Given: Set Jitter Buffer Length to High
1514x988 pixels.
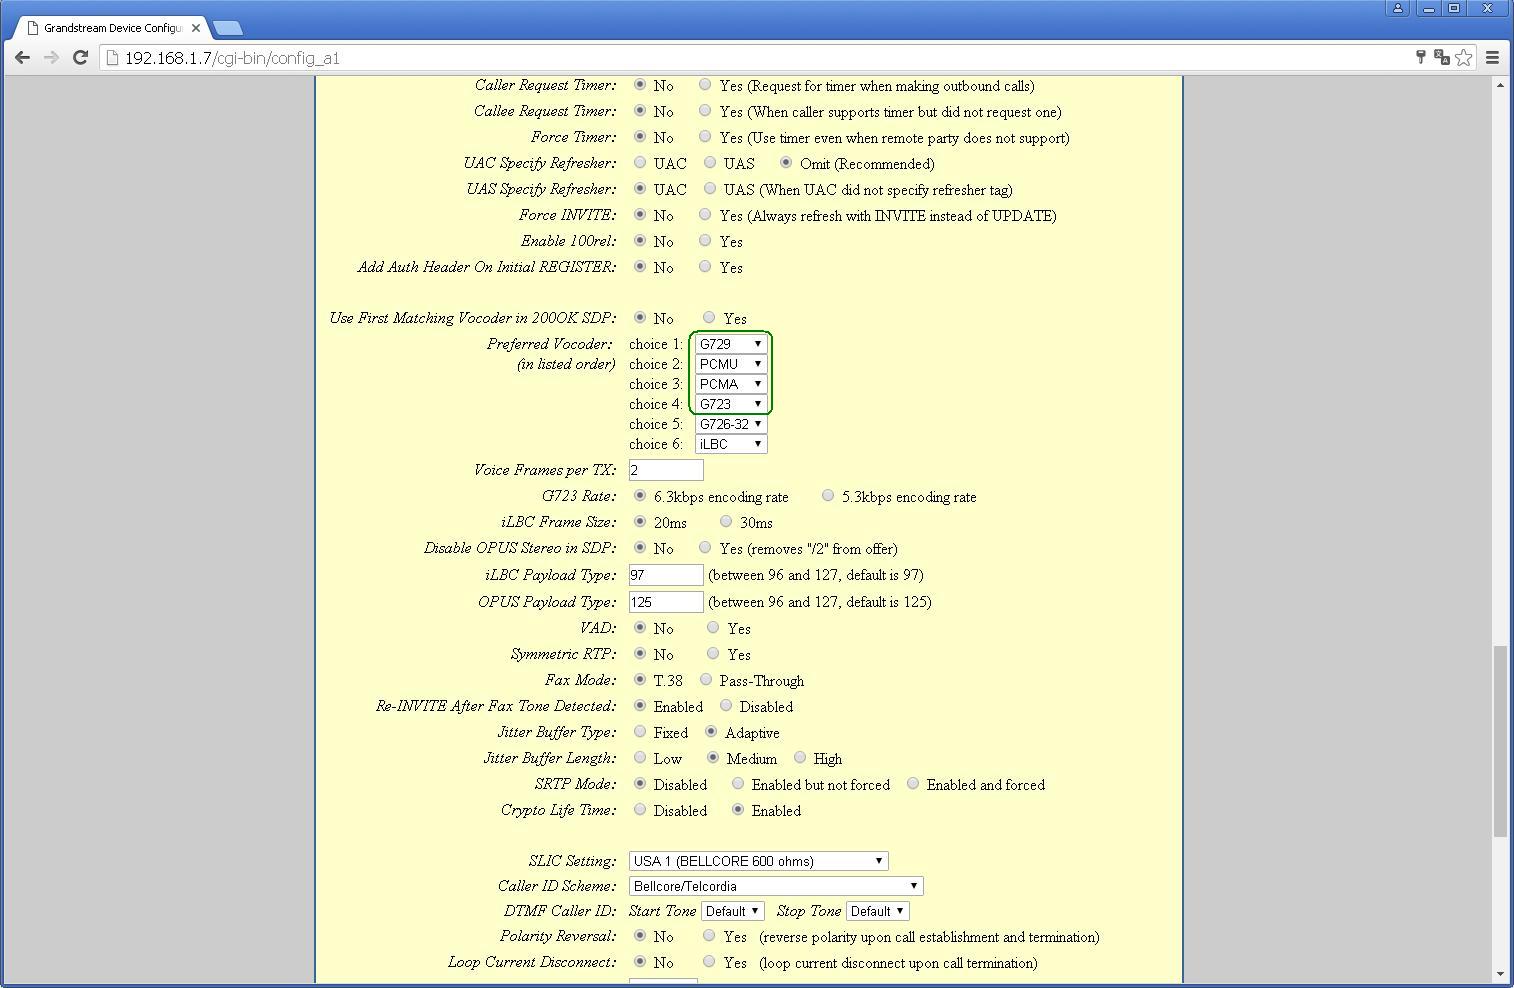Looking at the screenshot, I should pyautogui.click(x=800, y=758).
